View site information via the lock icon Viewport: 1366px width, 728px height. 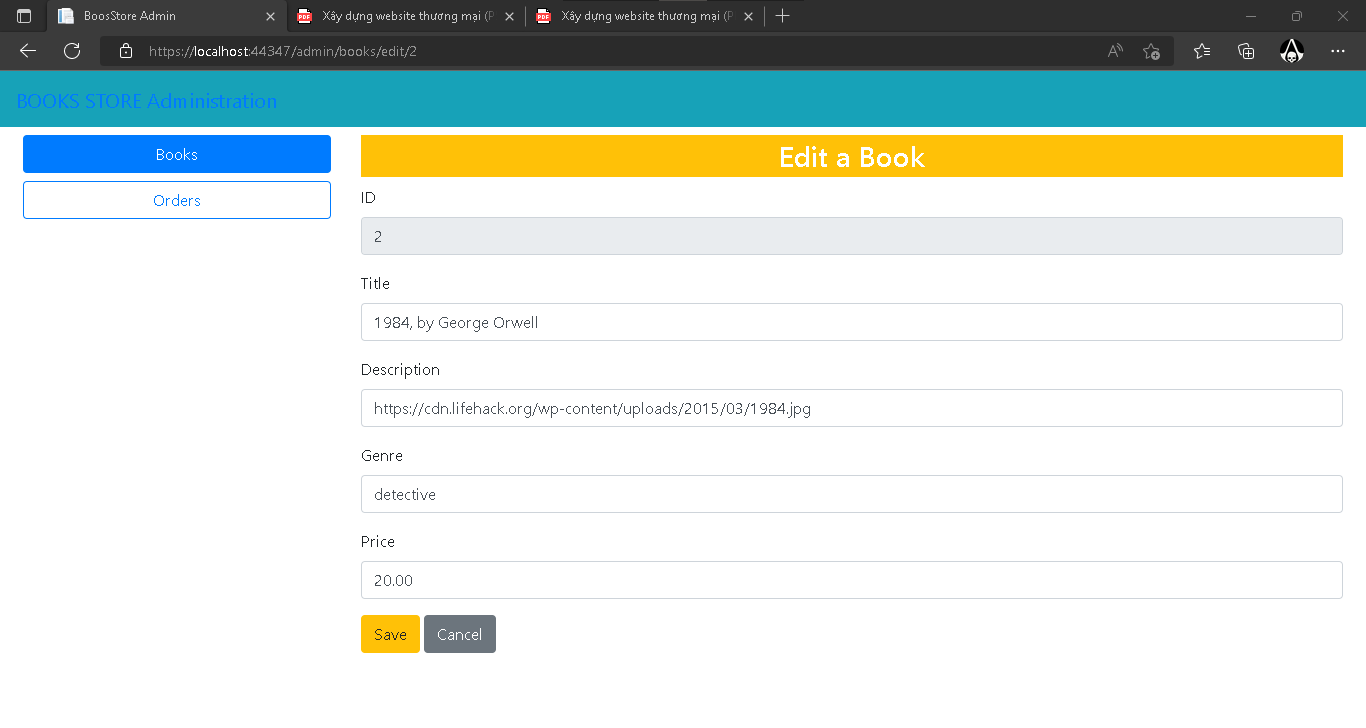coord(126,51)
